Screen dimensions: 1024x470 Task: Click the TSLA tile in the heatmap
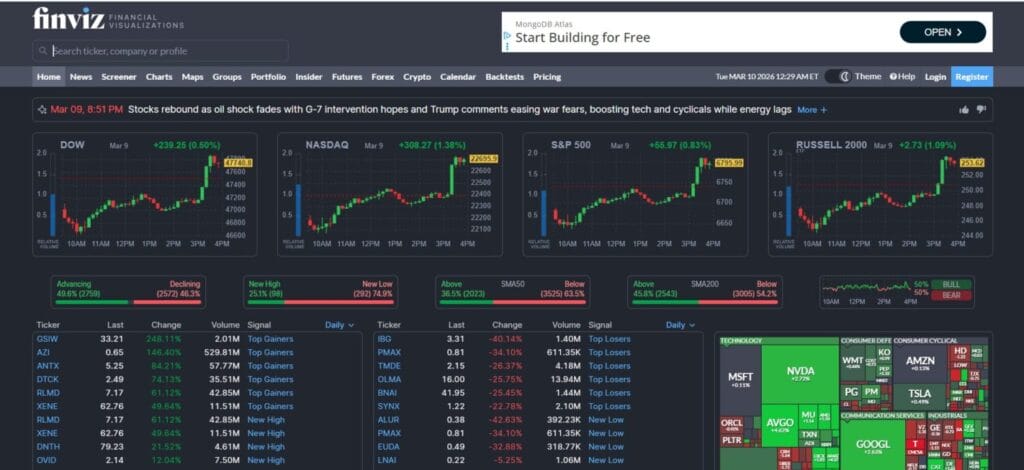[x=920, y=396]
